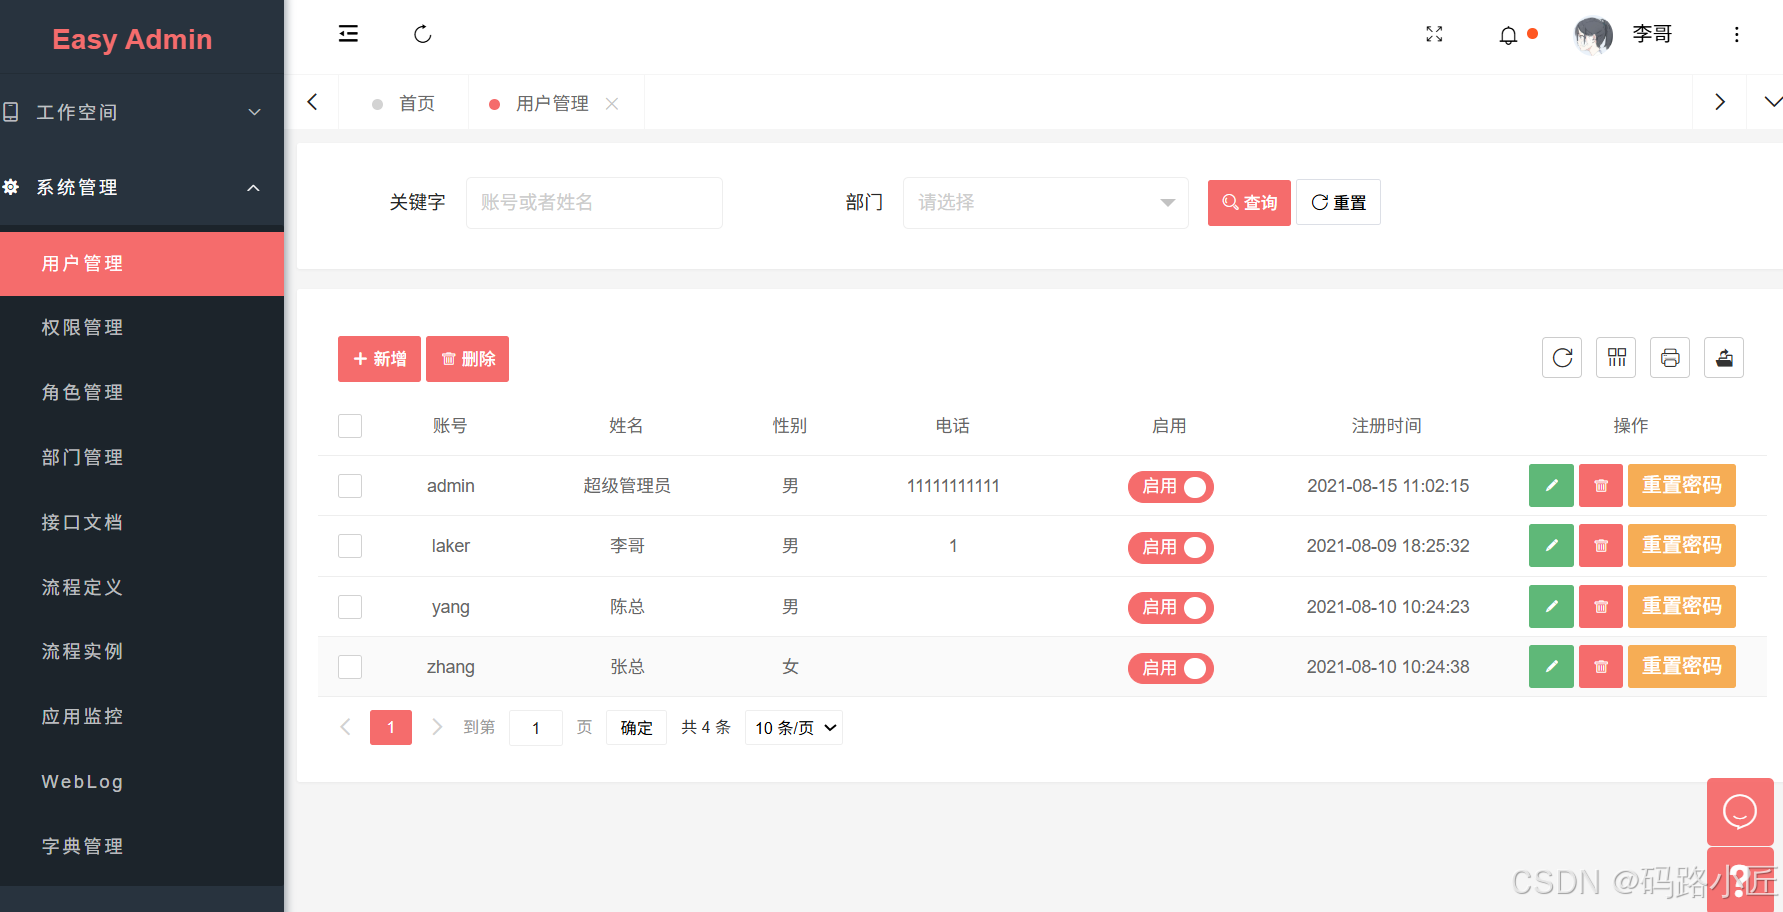1783x912 pixels.
Task: Click the sidebar collapse icon
Action: (348, 33)
